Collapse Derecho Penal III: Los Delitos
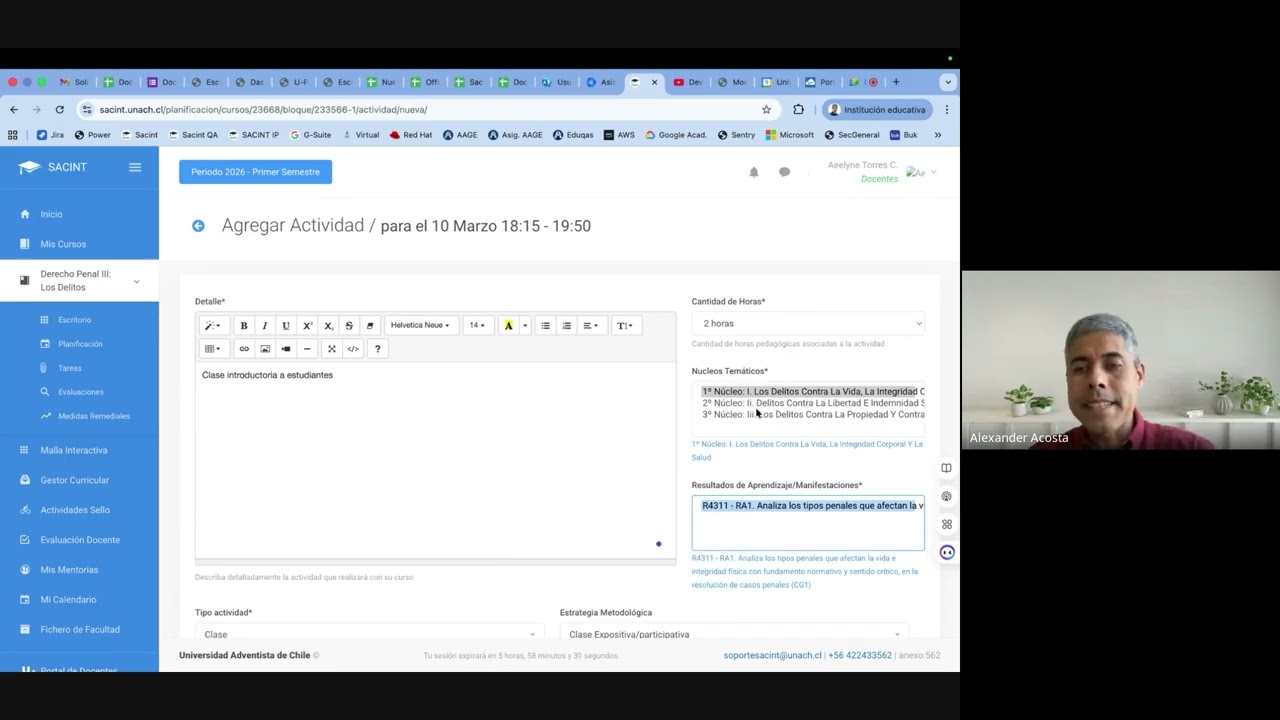 [79, 280]
